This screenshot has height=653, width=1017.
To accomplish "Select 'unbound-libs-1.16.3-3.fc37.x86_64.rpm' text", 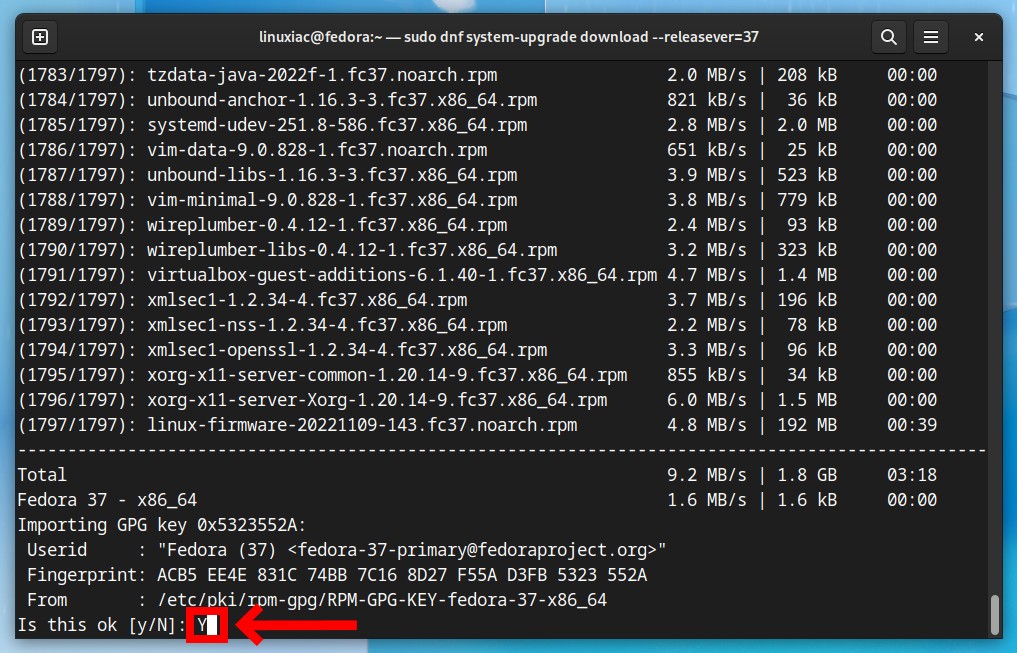I will 332,175.
